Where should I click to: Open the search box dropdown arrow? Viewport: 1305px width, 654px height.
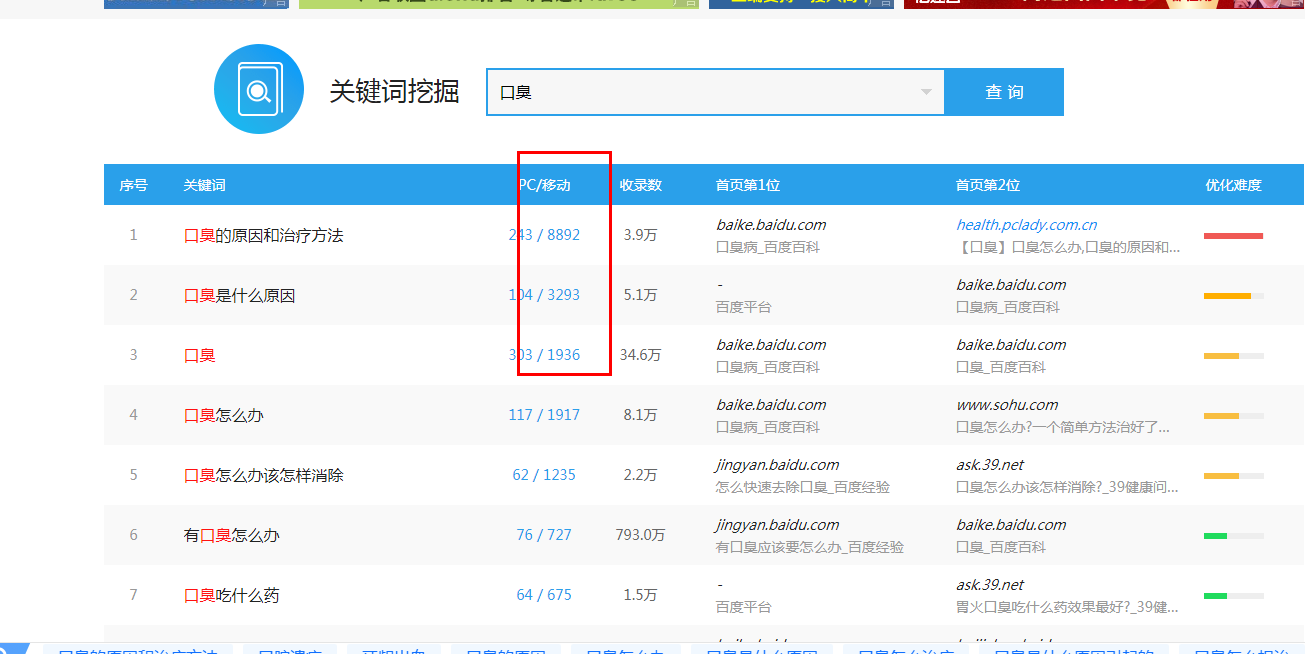[x=926, y=92]
